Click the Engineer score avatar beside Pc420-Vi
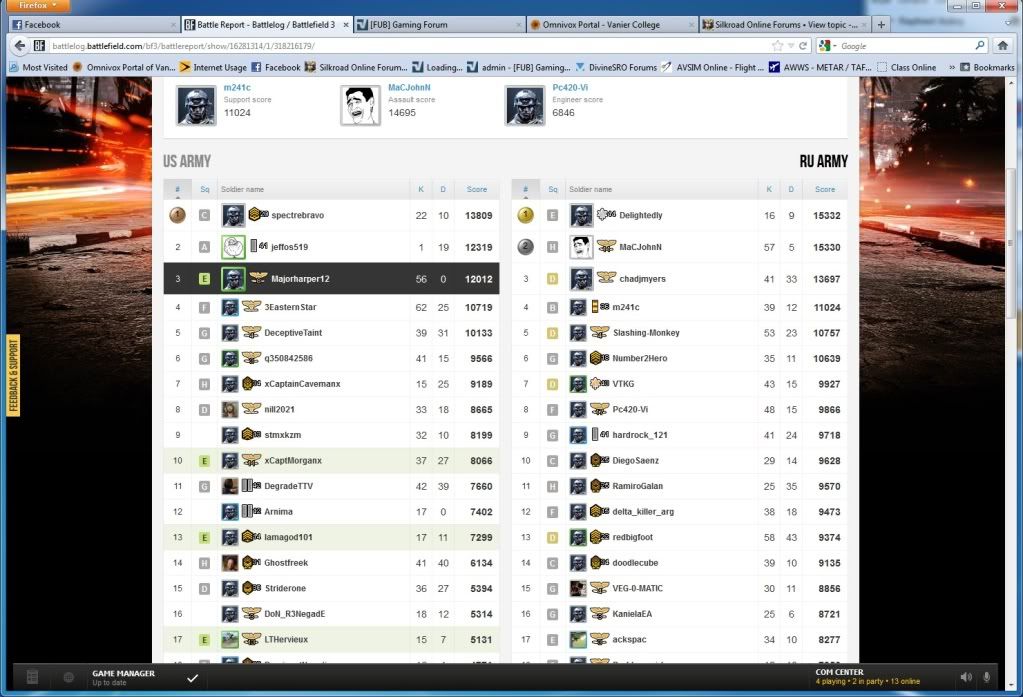Viewport: 1023px width, 697px height. tap(525, 104)
